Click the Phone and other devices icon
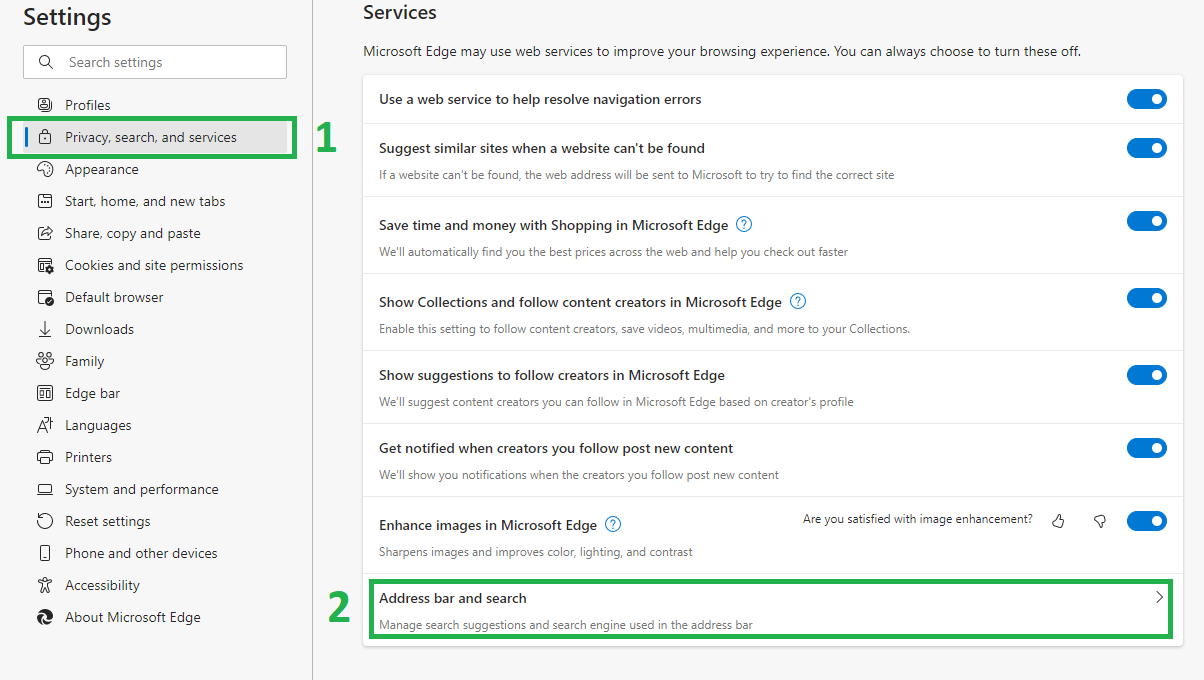 [x=45, y=553]
